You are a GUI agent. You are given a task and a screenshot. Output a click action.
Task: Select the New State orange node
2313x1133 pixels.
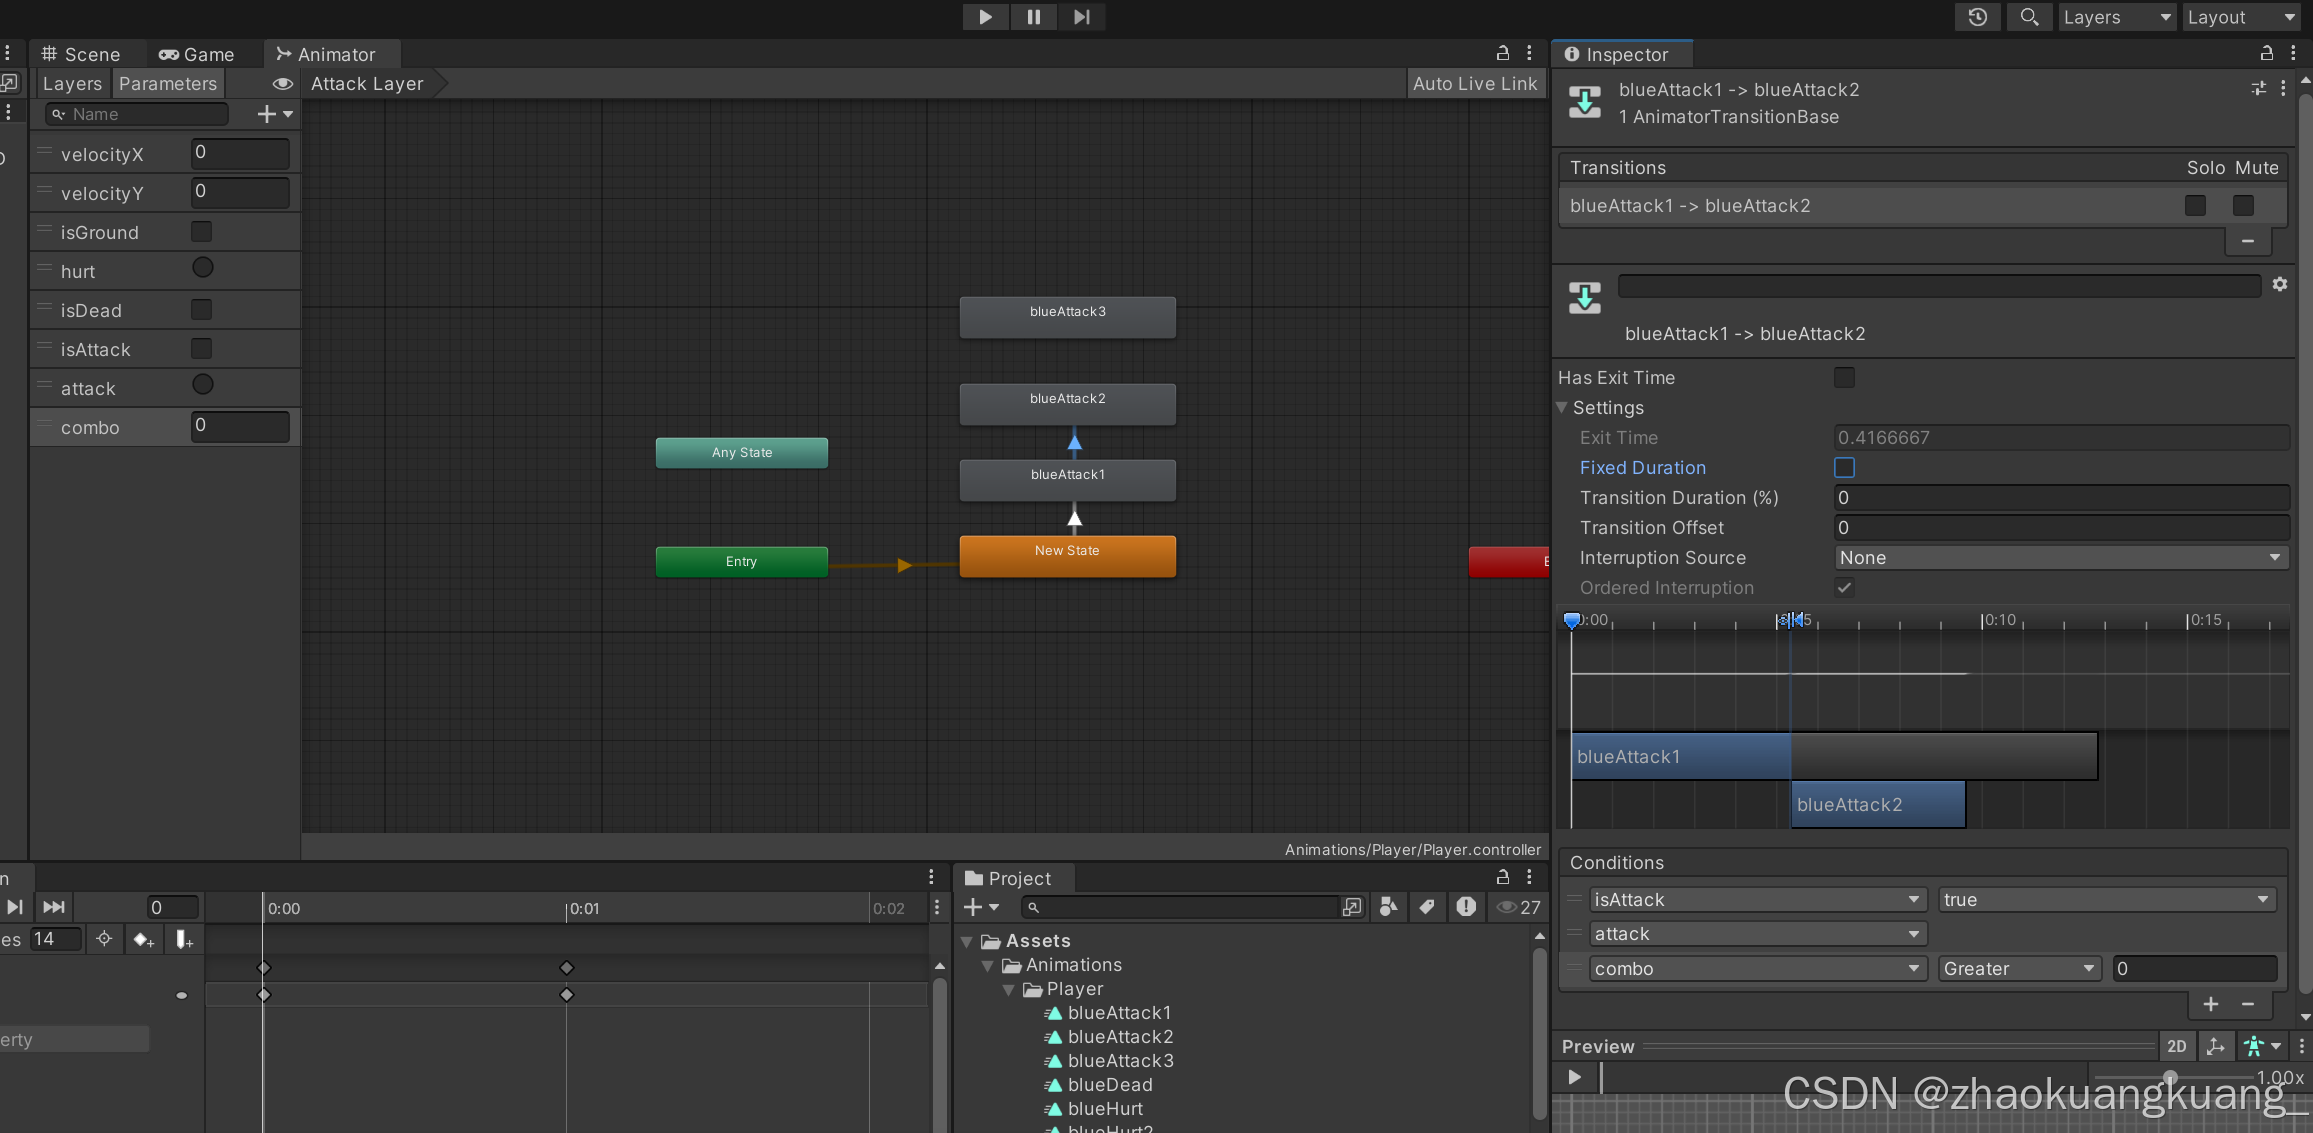[x=1067, y=555]
